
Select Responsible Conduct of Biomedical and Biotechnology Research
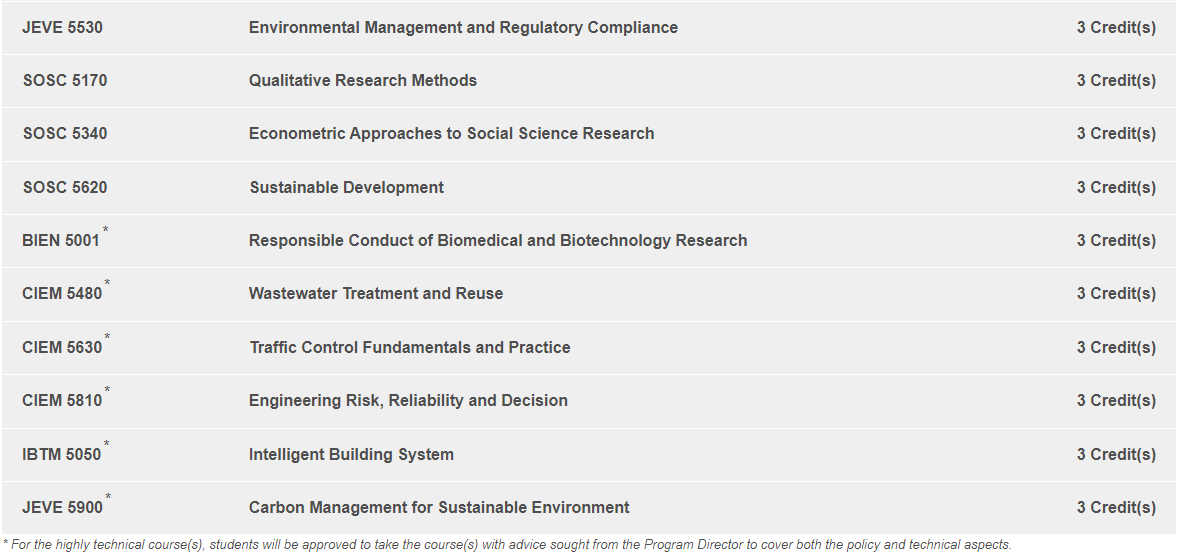(x=498, y=241)
